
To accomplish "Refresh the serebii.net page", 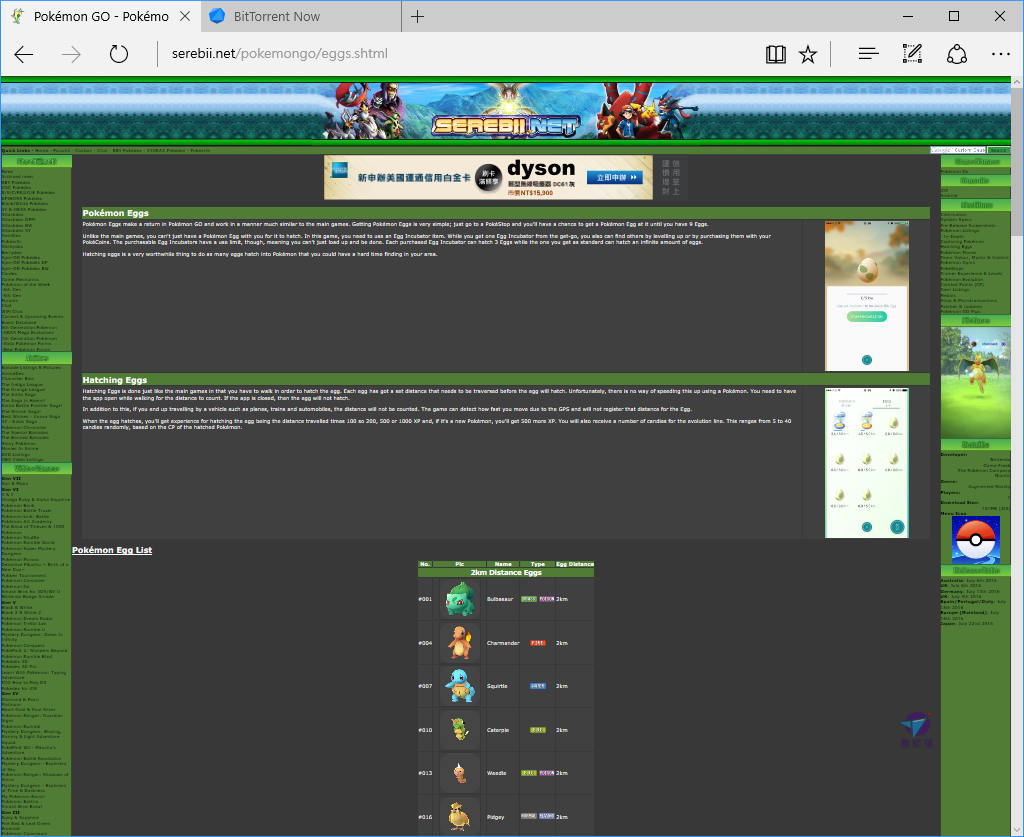I will [119, 54].
